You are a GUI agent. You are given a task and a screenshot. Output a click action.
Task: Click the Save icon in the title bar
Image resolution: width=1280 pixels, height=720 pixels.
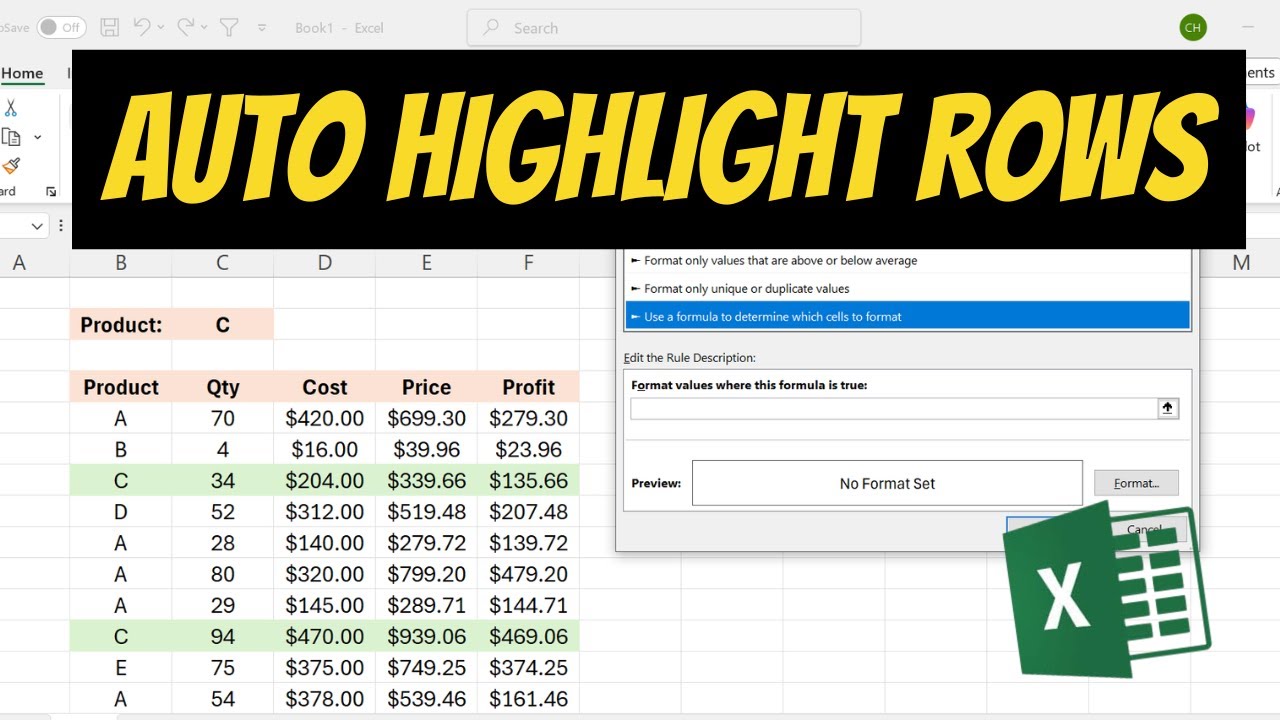click(x=110, y=28)
